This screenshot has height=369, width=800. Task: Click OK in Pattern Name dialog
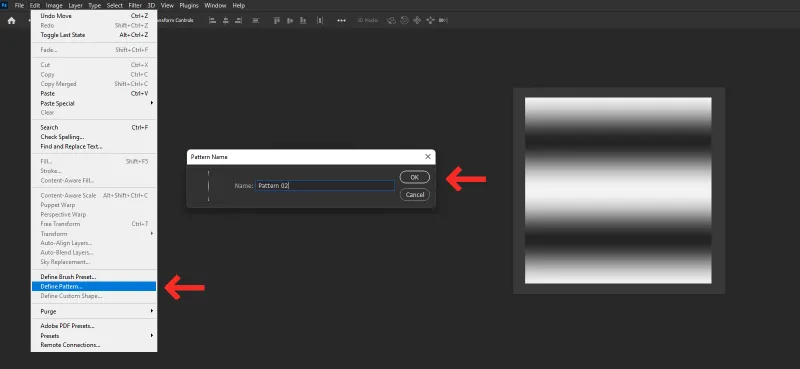(x=415, y=177)
